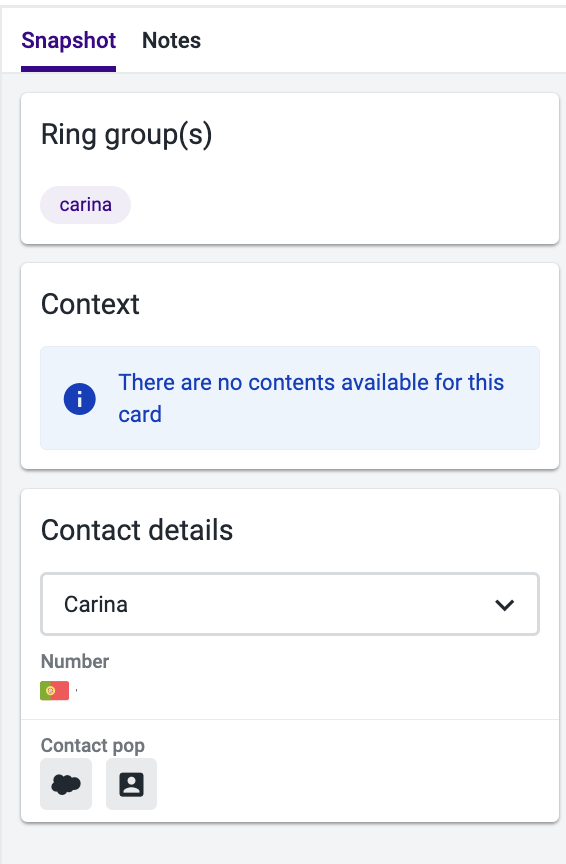Click the Carina text in the selector
The height and width of the screenshot is (864, 566).
point(96,604)
